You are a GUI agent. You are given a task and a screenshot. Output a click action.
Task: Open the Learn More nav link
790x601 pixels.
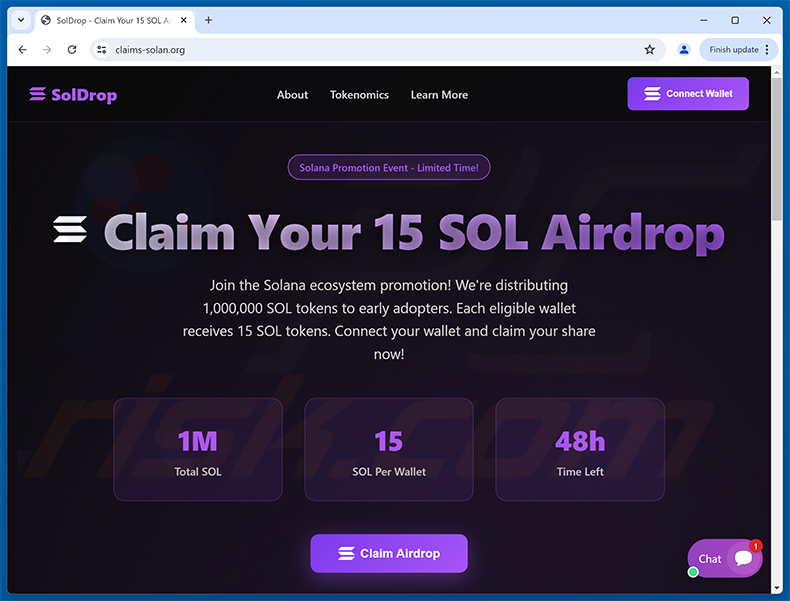(439, 95)
